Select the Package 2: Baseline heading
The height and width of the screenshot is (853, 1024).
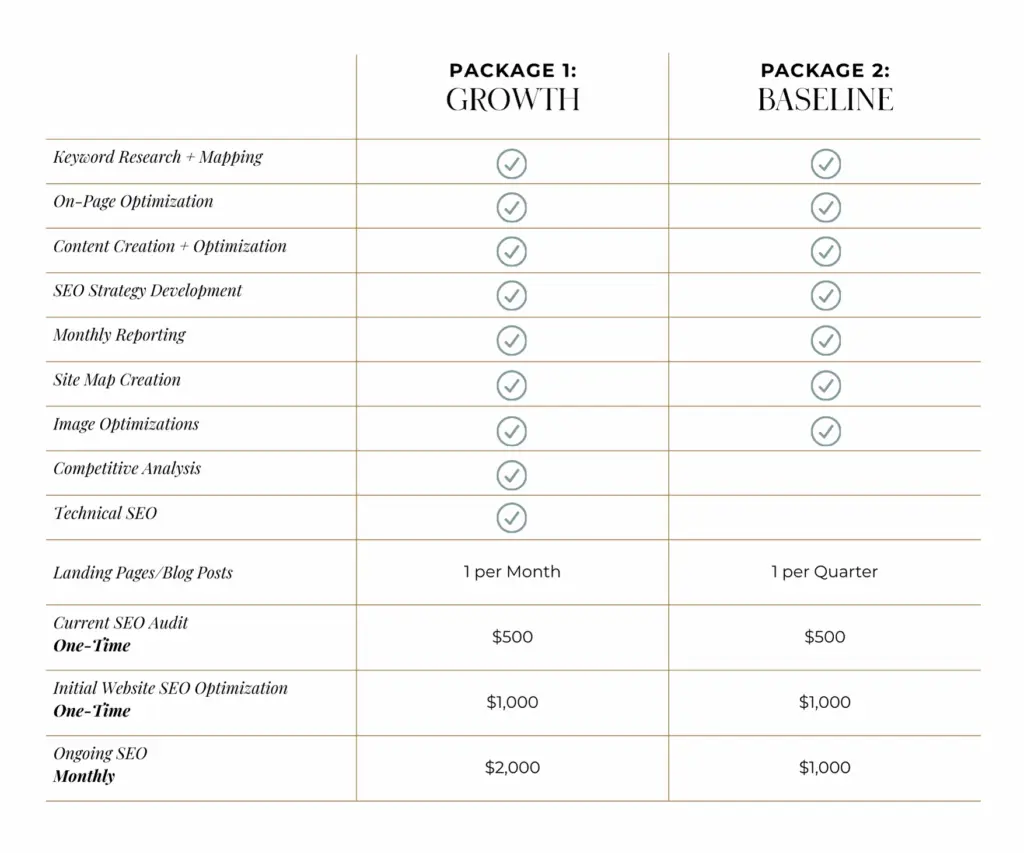point(825,87)
